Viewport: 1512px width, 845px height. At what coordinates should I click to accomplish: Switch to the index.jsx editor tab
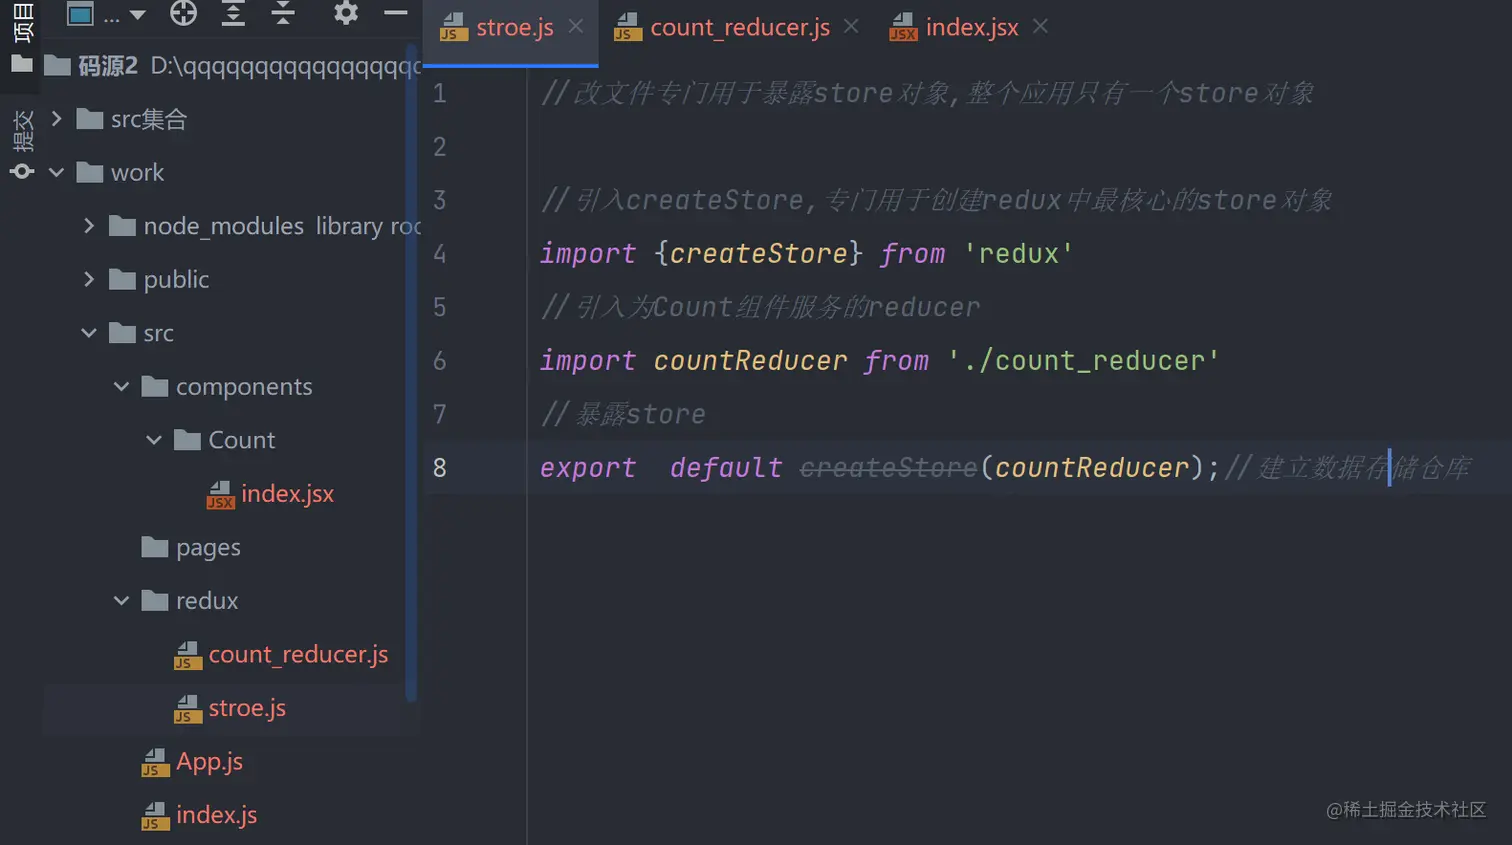971,28
